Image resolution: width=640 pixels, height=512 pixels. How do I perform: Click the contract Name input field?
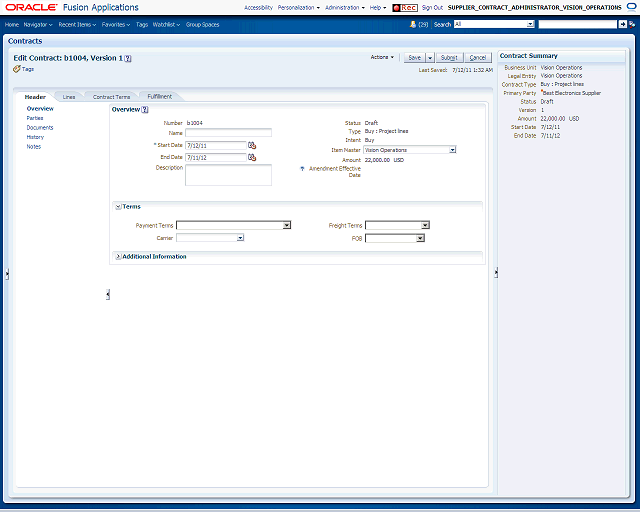(228, 133)
